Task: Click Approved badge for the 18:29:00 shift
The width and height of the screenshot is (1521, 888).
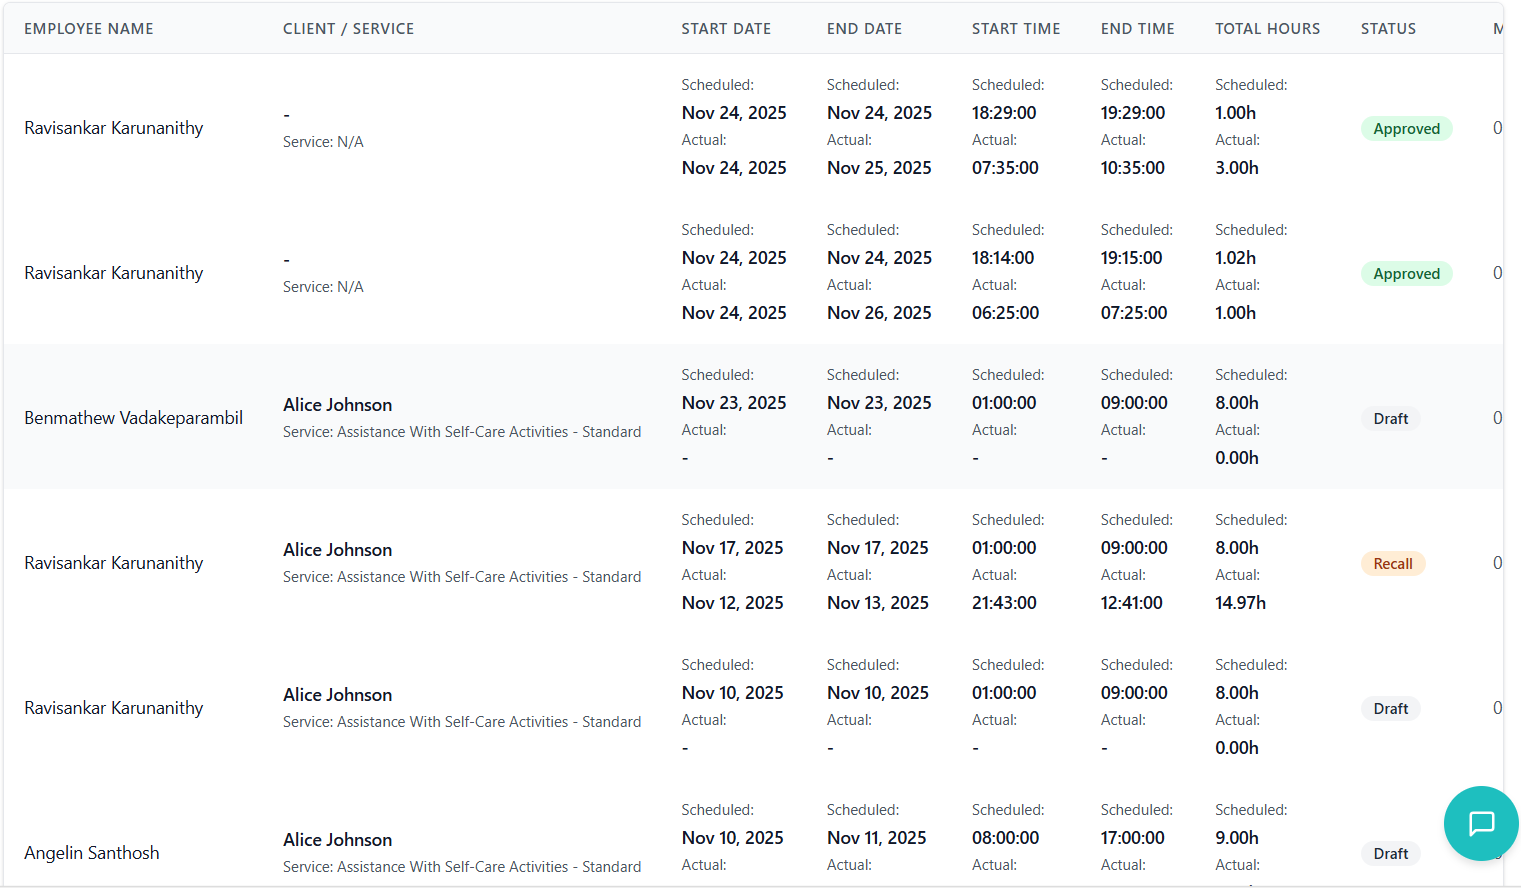Action: coord(1406,129)
